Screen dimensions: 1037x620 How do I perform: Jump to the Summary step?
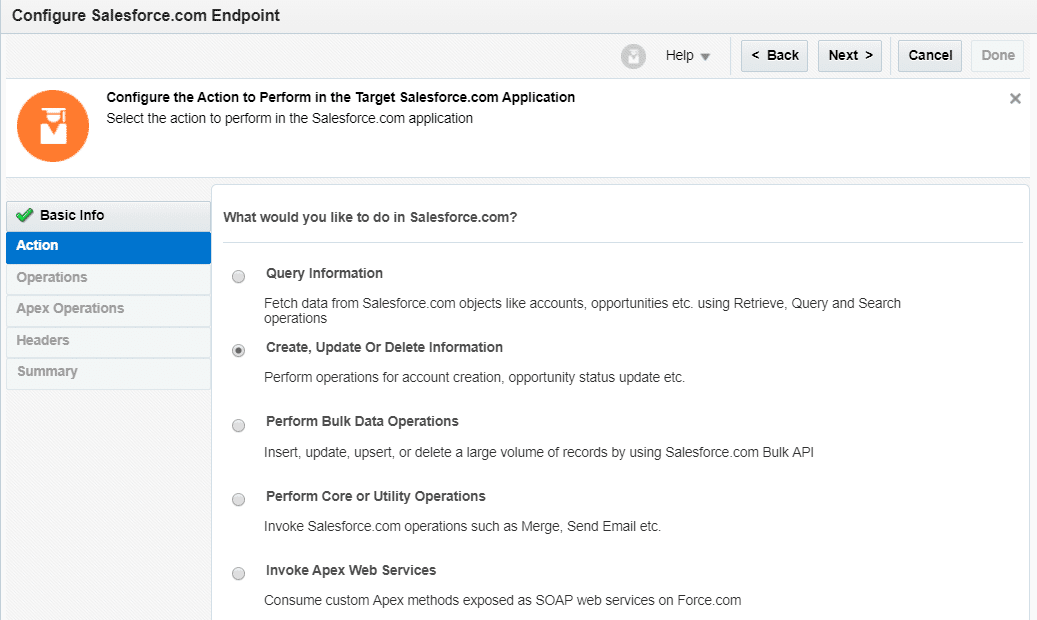coord(108,373)
